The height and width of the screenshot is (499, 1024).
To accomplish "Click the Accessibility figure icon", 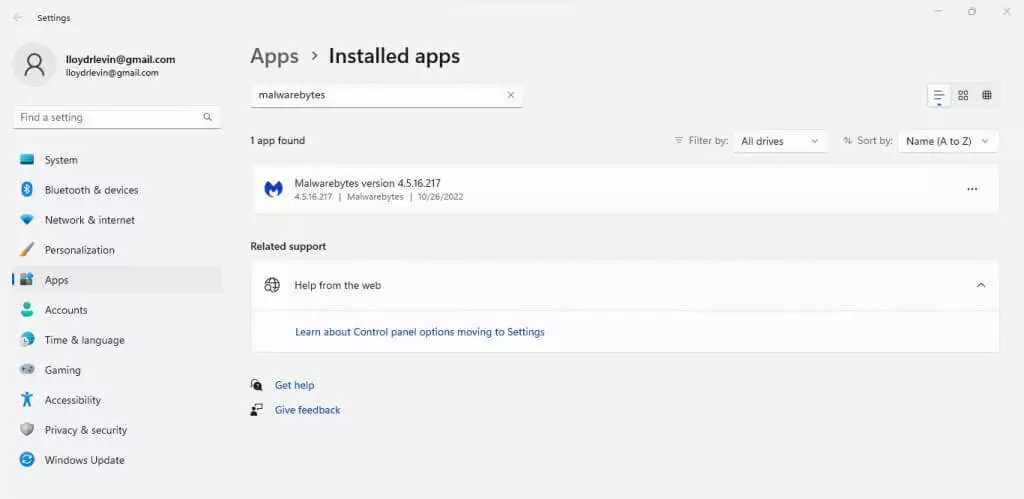I will pyautogui.click(x=27, y=400).
